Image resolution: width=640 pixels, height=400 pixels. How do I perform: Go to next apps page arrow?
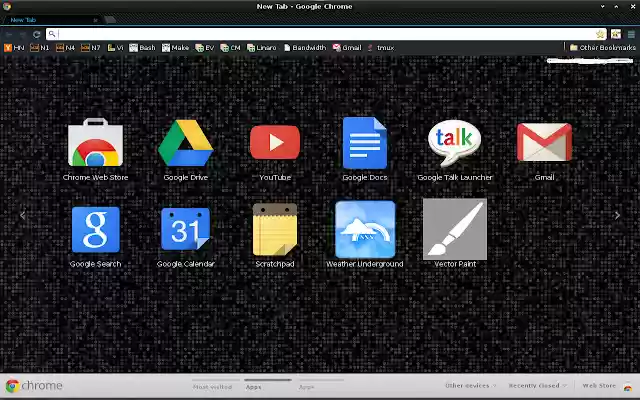click(617, 216)
